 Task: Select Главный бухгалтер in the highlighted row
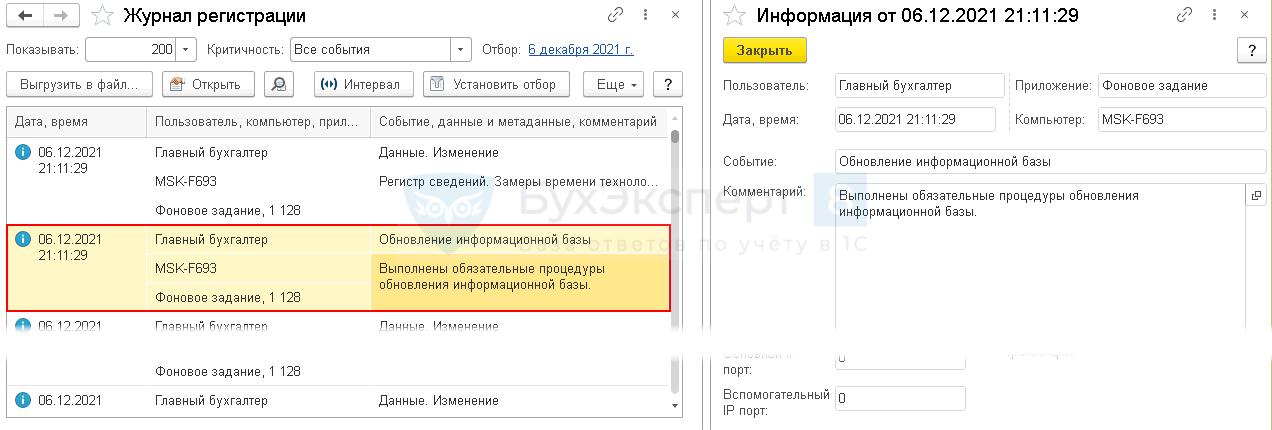coord(258,239)
